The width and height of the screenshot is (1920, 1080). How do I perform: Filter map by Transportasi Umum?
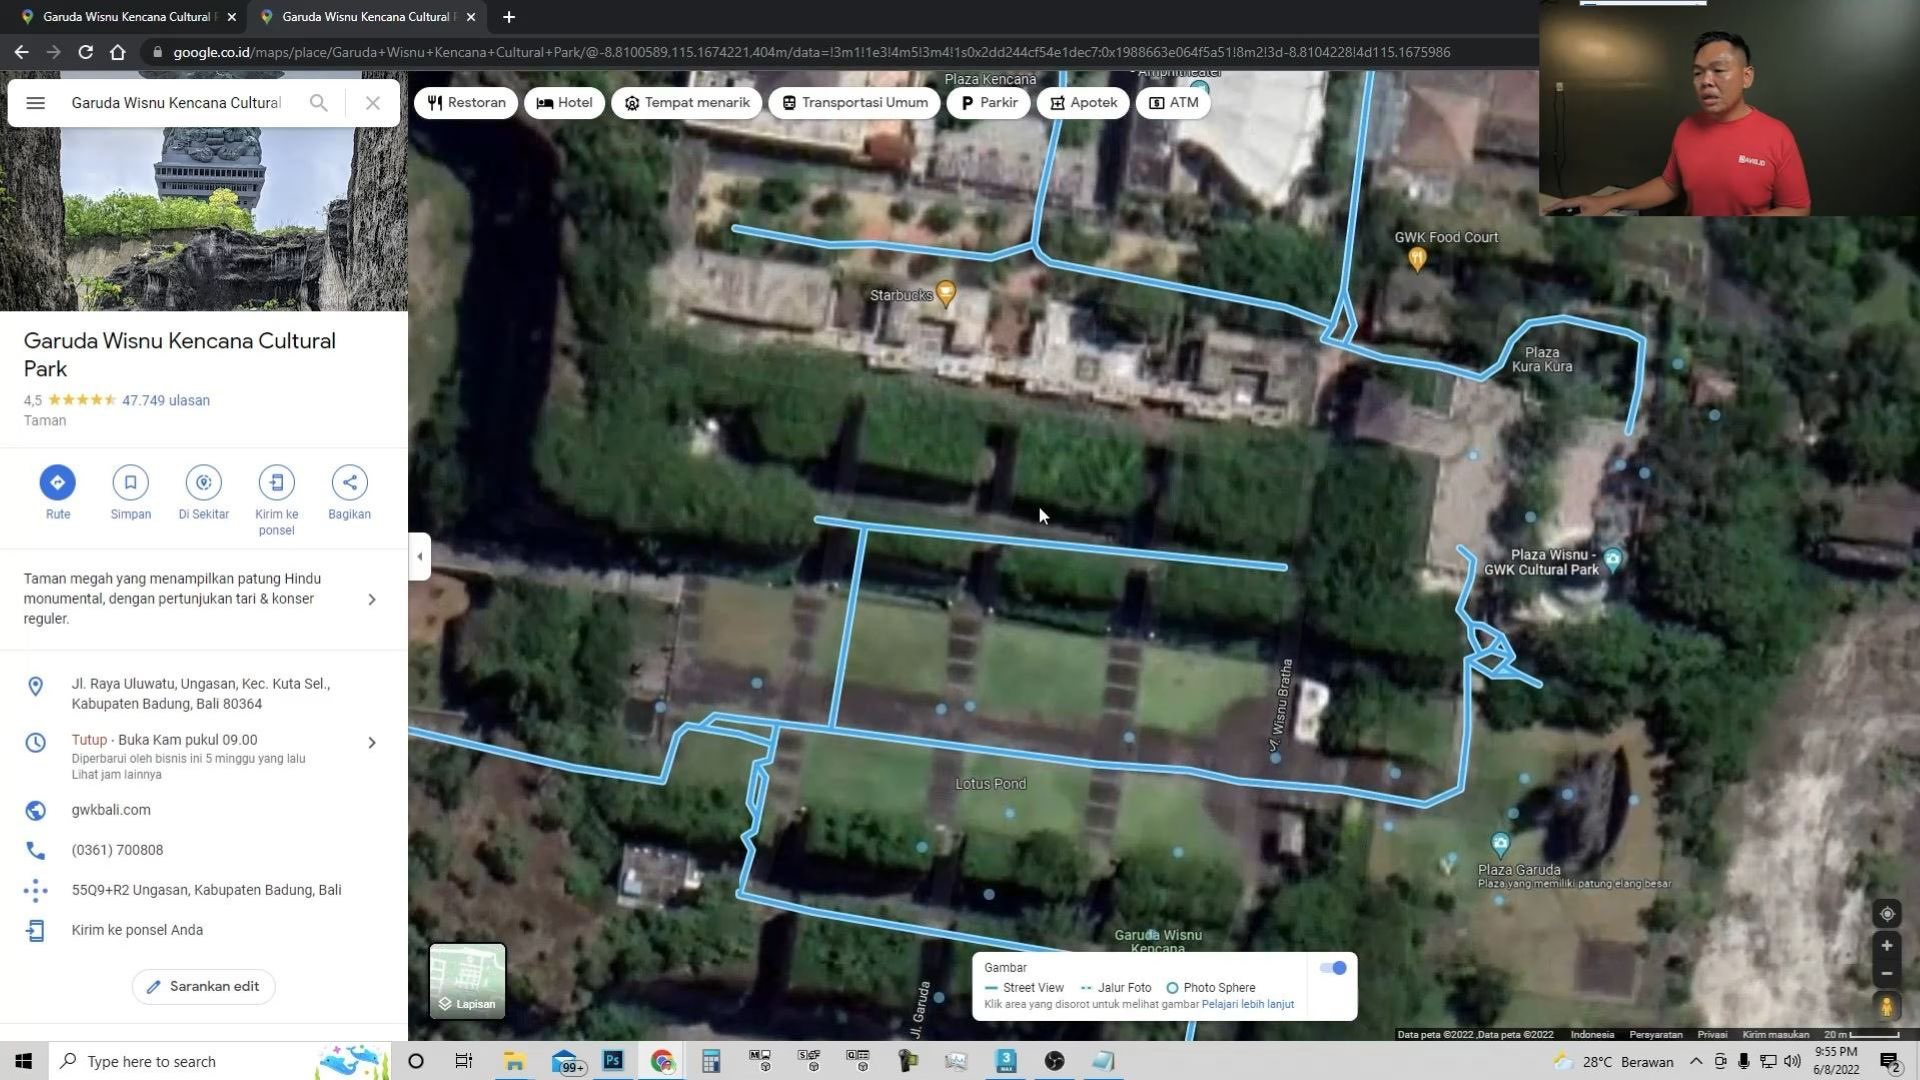pos(855,103)
